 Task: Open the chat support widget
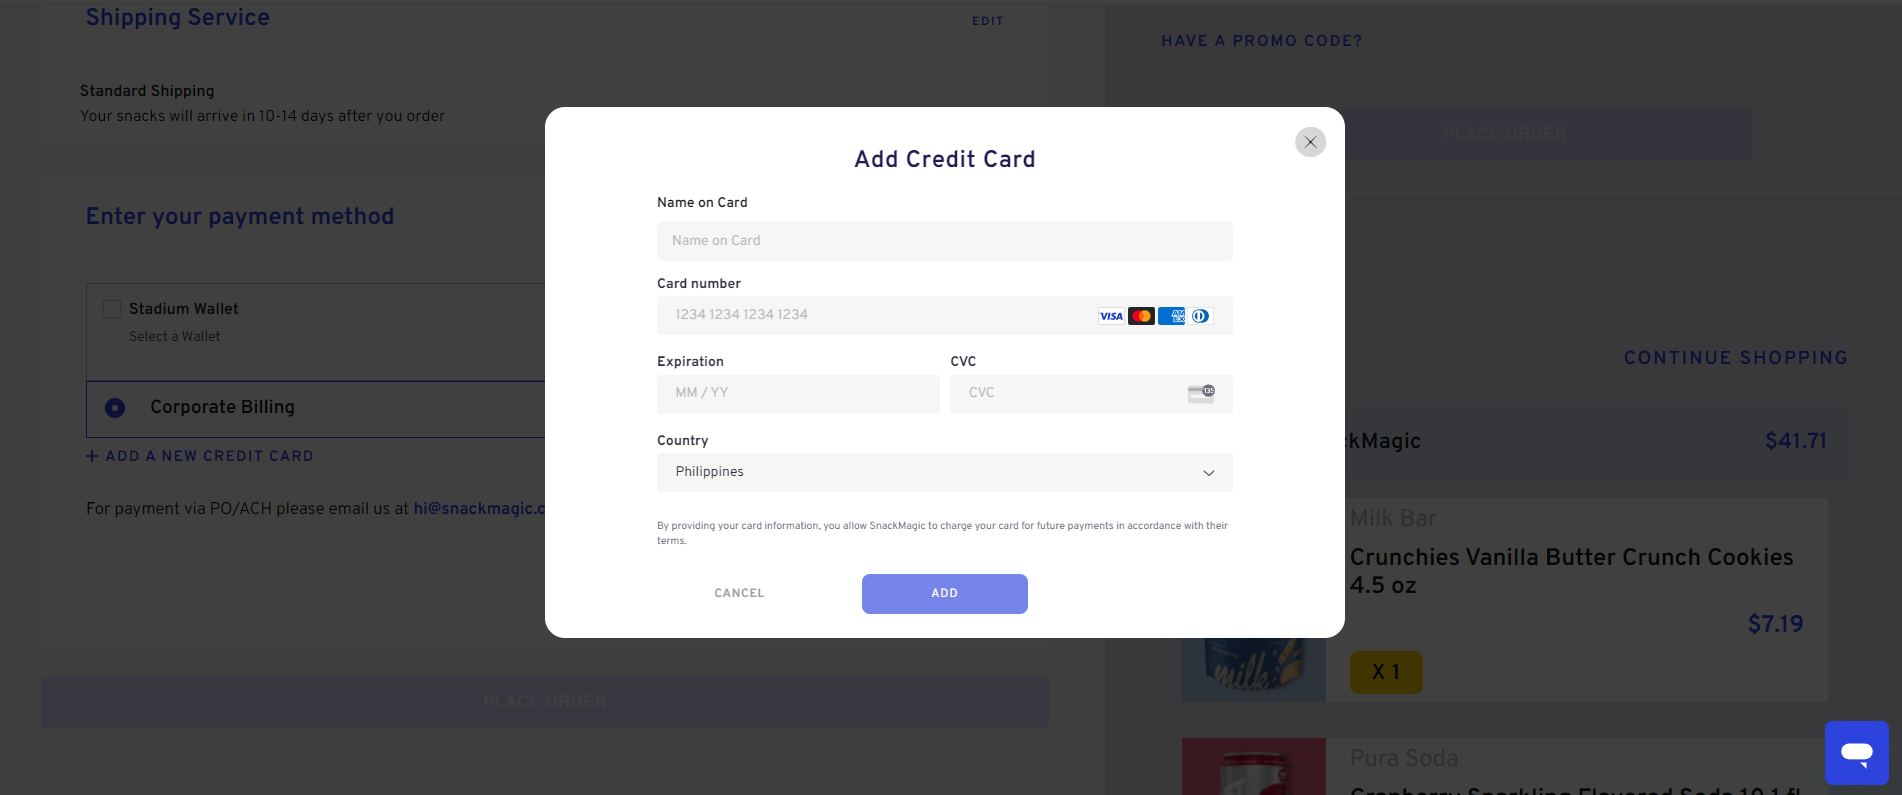point(1857,753)
